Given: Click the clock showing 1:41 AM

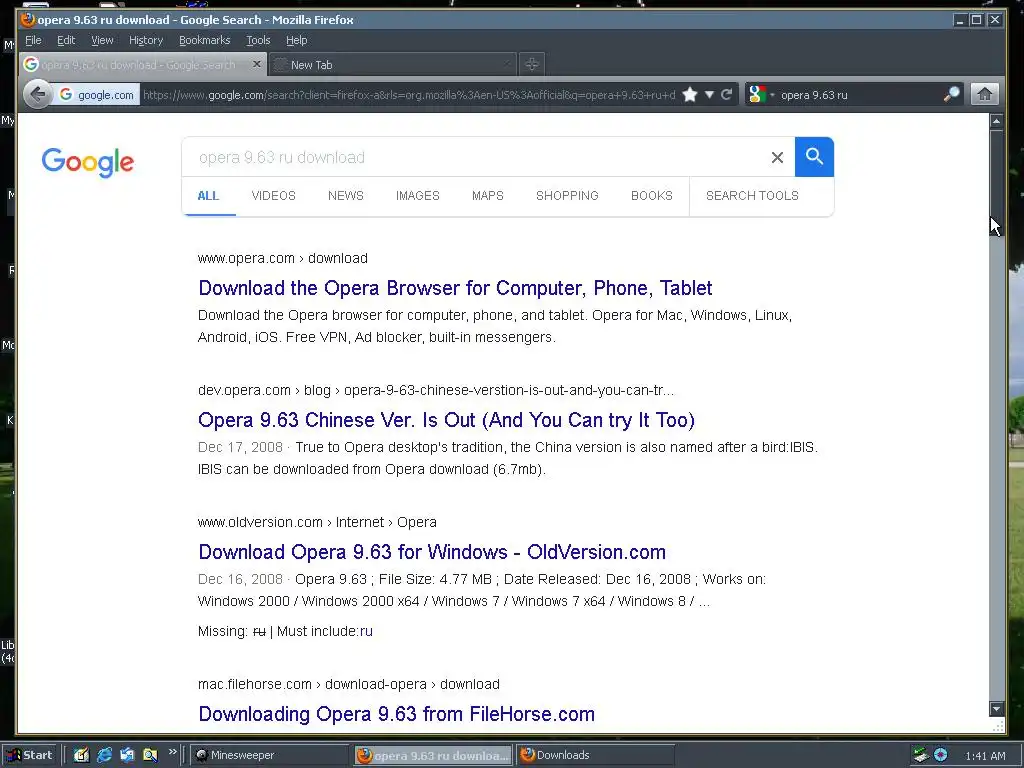Looking at the screenshot, I should pos(985,756).
